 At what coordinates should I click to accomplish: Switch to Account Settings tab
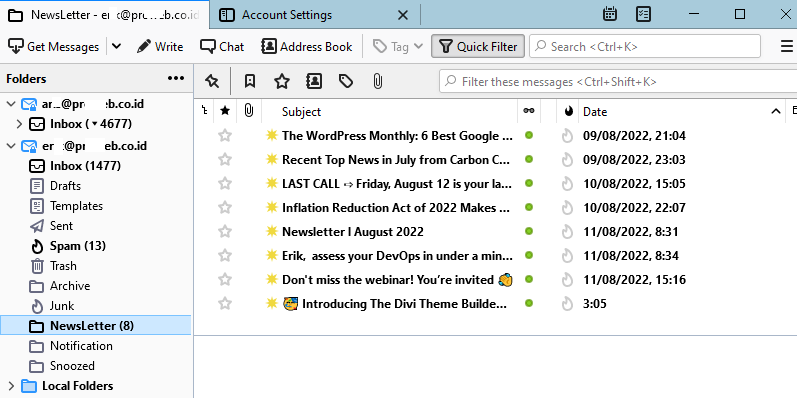[x=287, y=15]
